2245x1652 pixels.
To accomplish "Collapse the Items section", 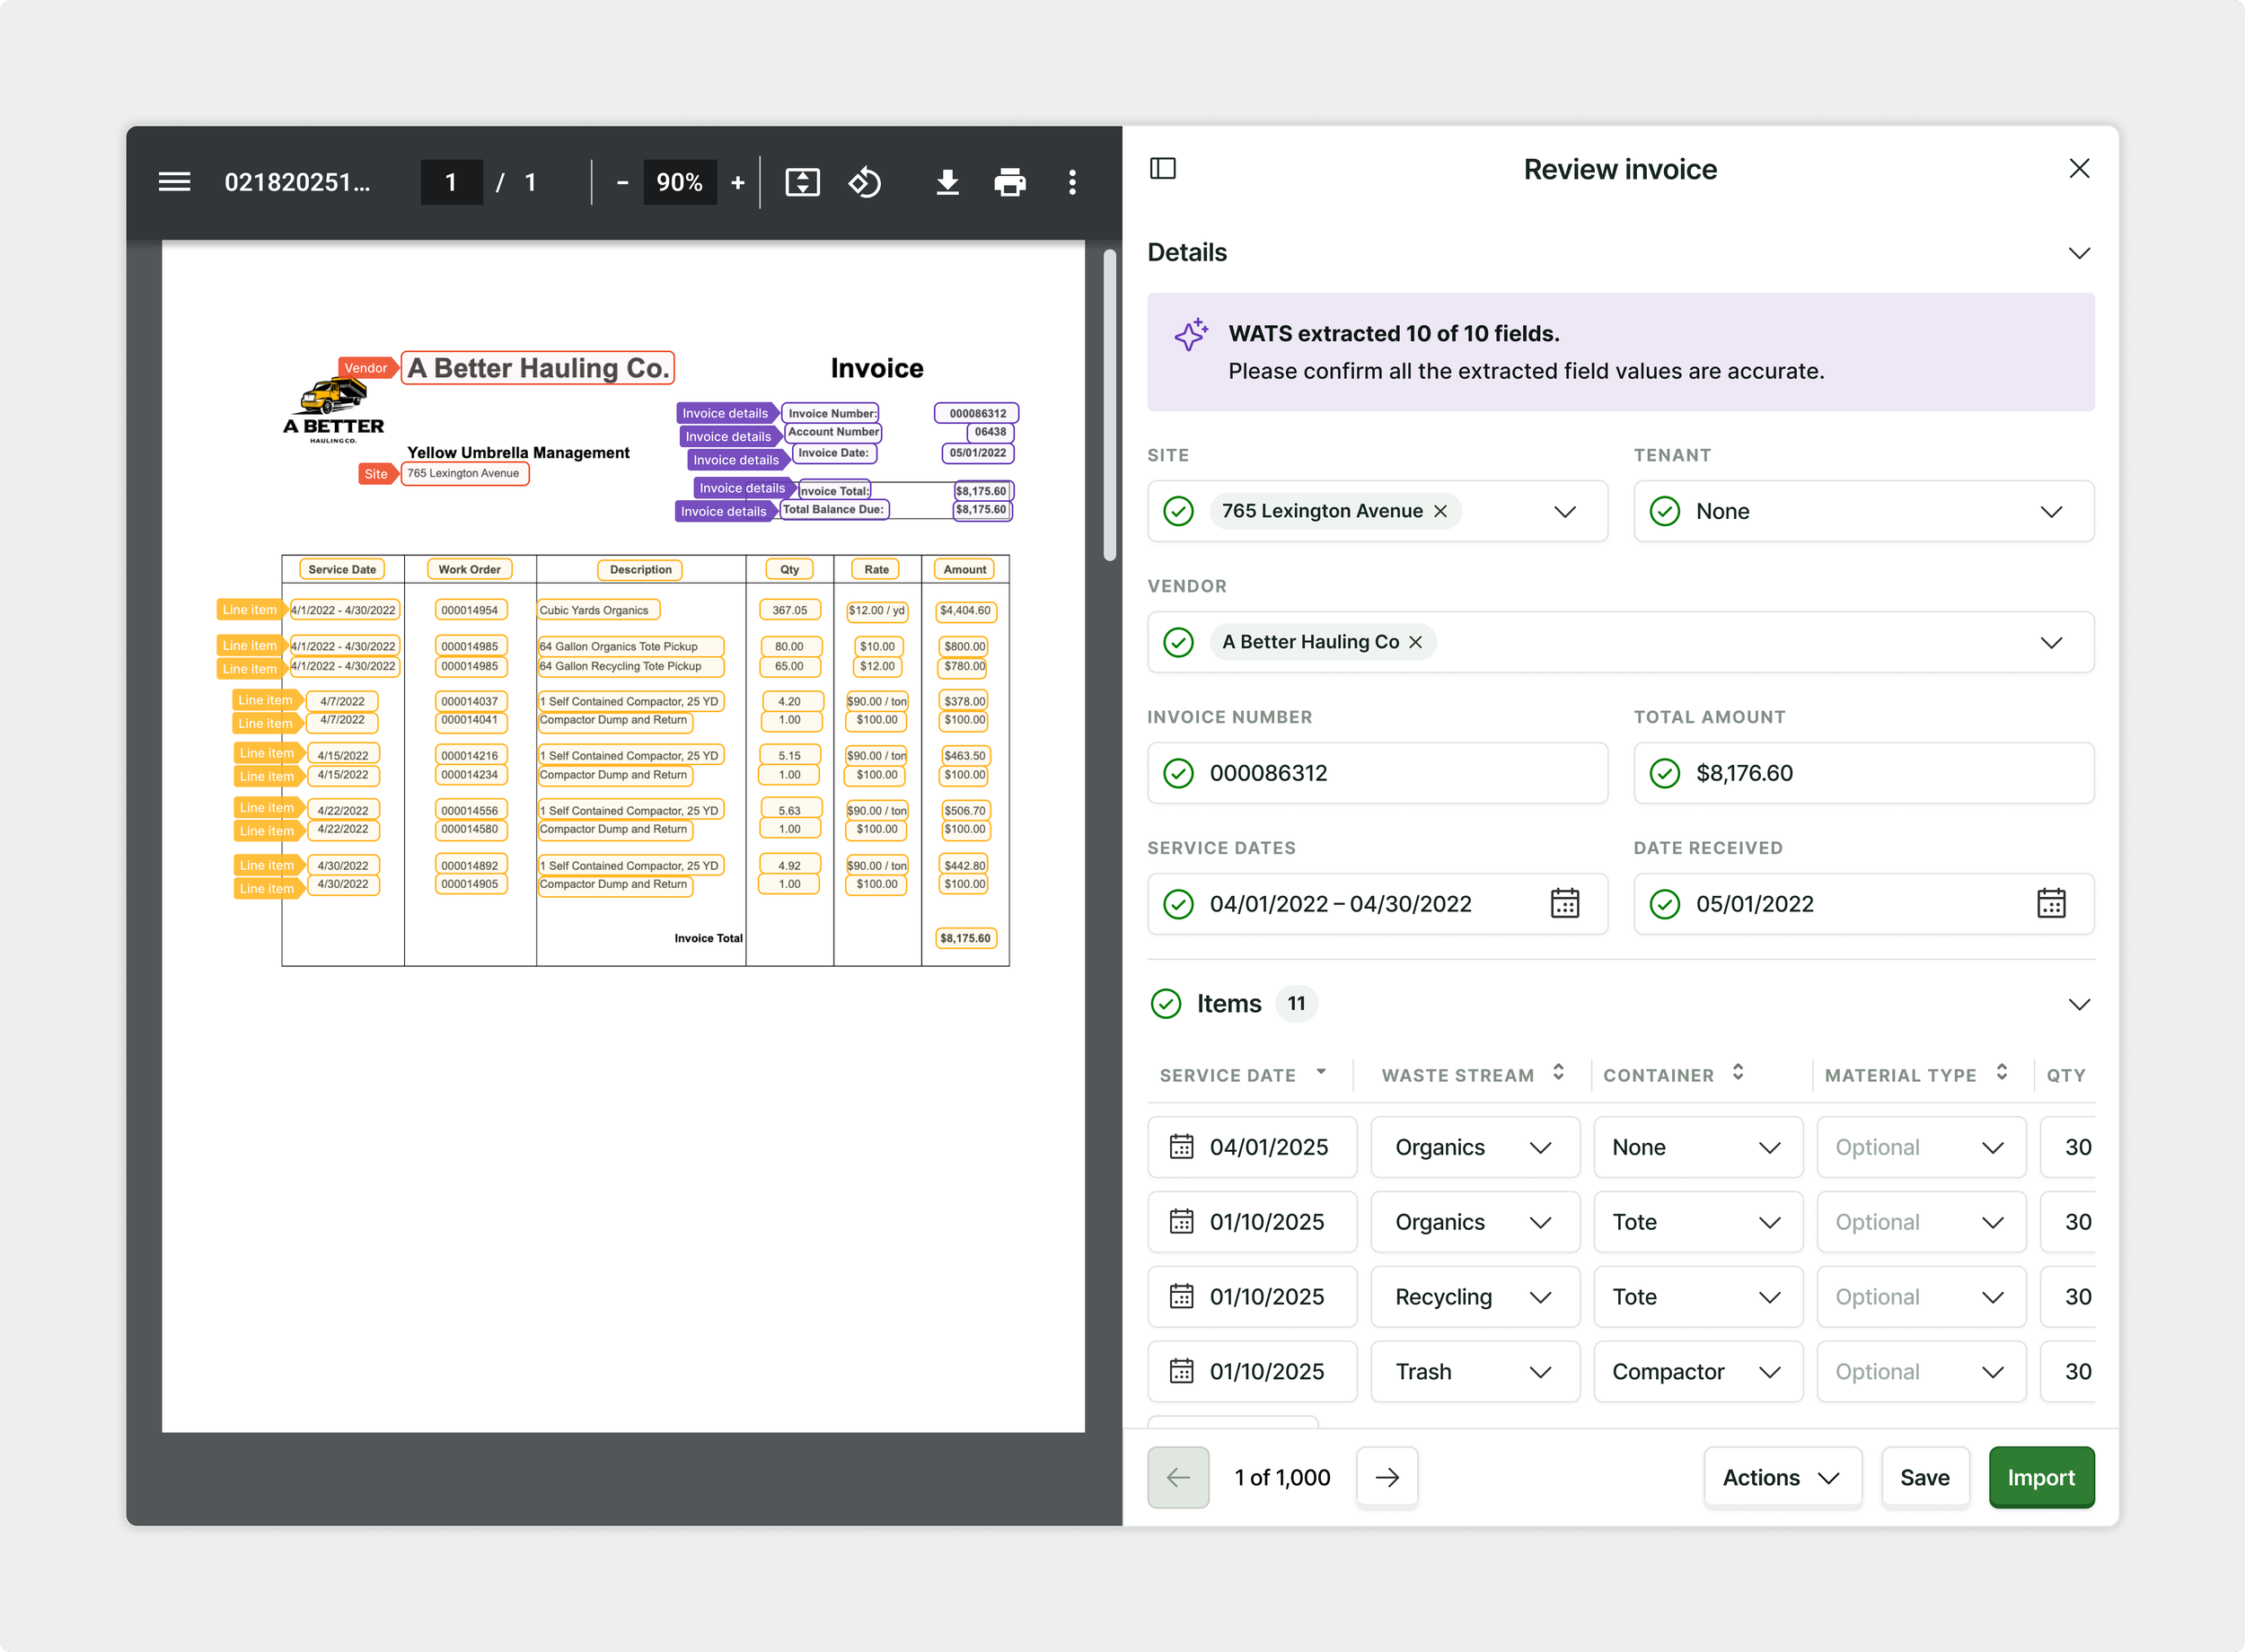I will pos(2079,1004).
